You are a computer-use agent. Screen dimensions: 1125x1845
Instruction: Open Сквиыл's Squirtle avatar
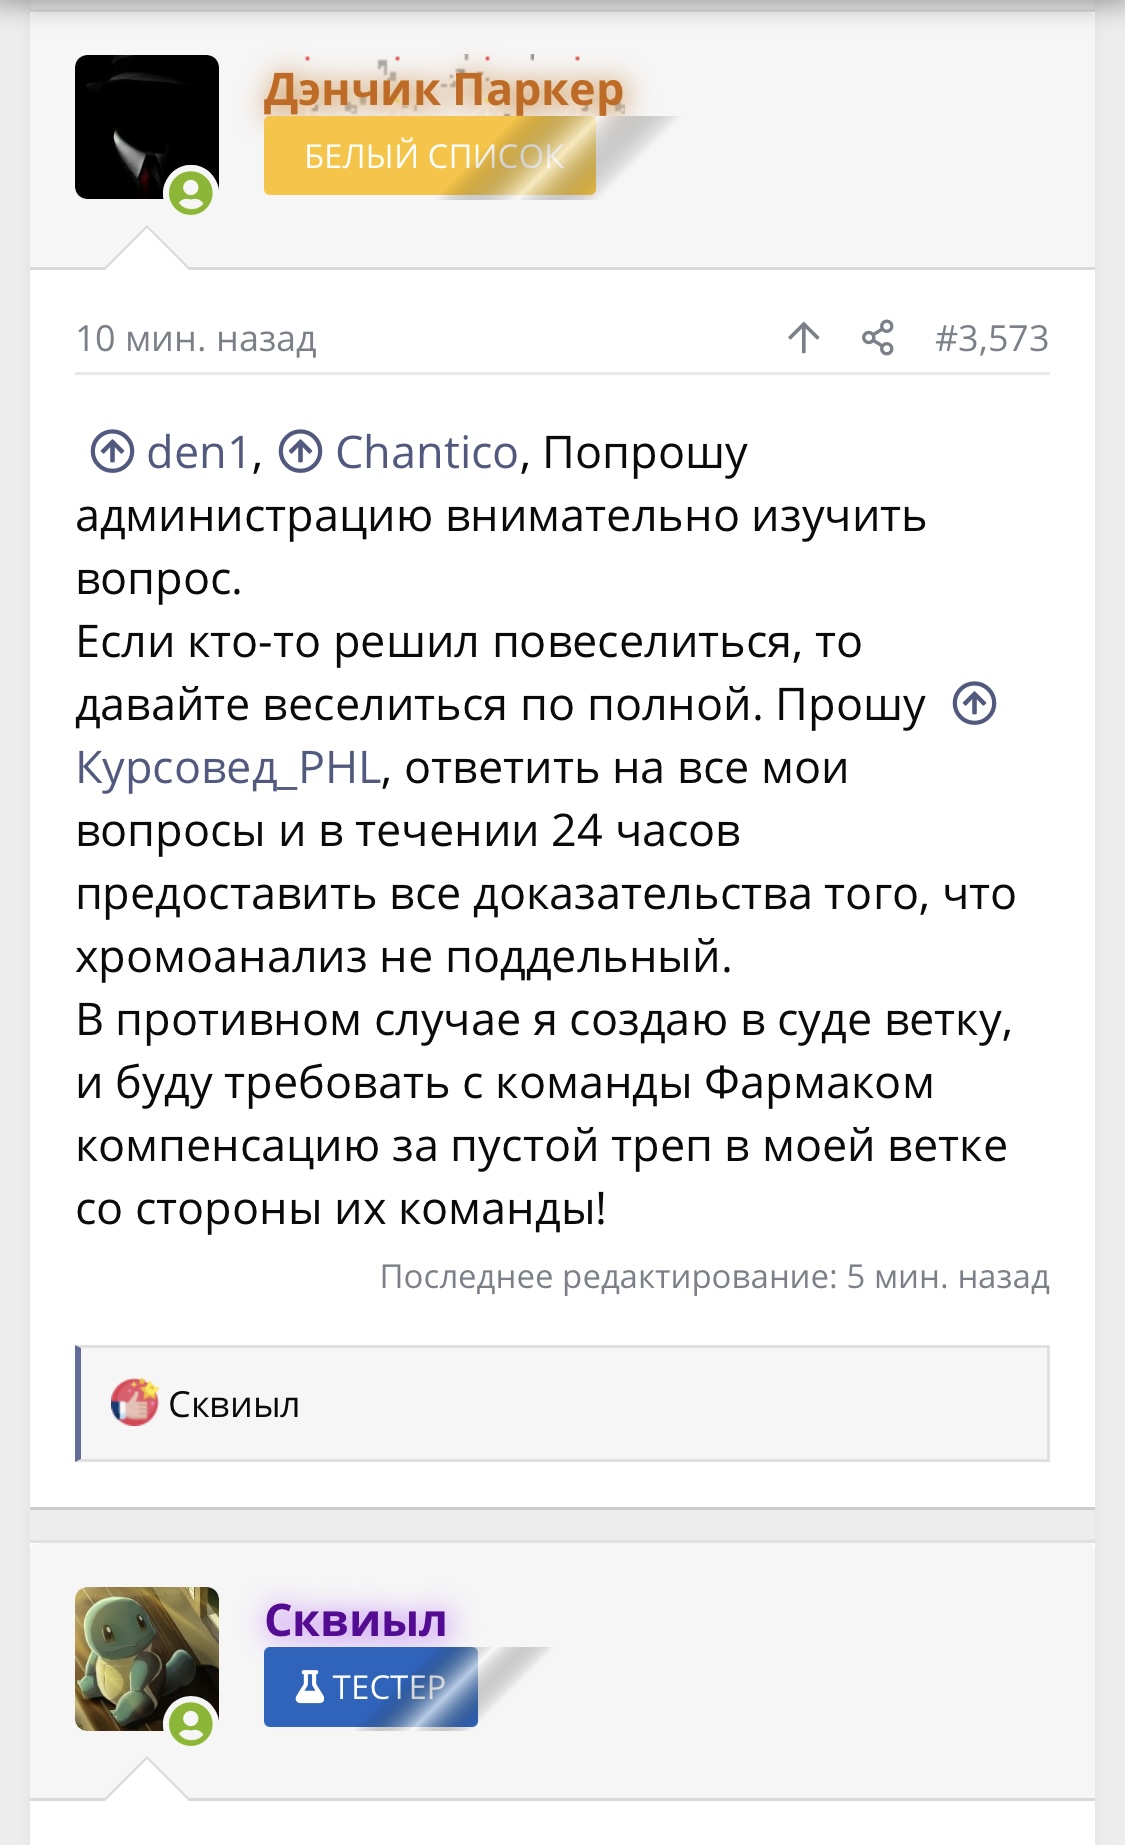(x=146, y=1658)
